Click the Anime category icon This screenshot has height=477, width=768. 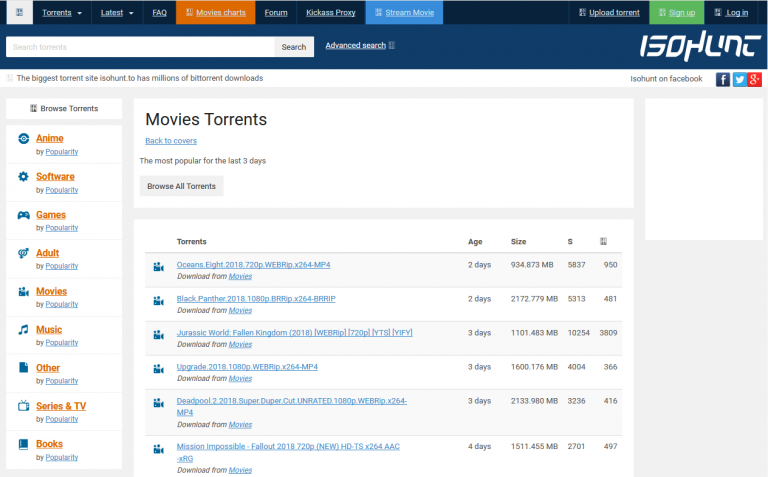coord(24,139)
